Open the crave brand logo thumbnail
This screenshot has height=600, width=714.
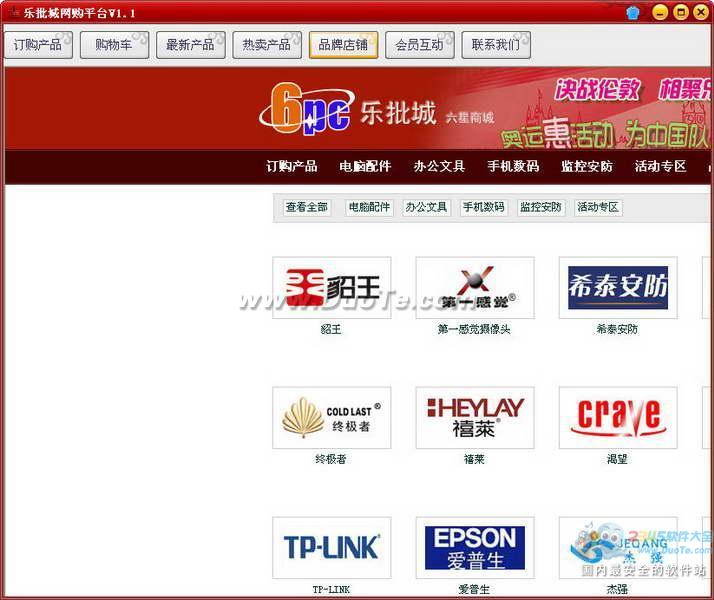click(618, 418)
